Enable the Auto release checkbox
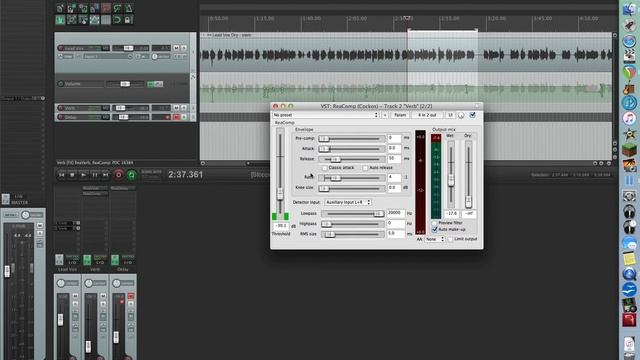640x360 pixels. (x=365, y=168)
